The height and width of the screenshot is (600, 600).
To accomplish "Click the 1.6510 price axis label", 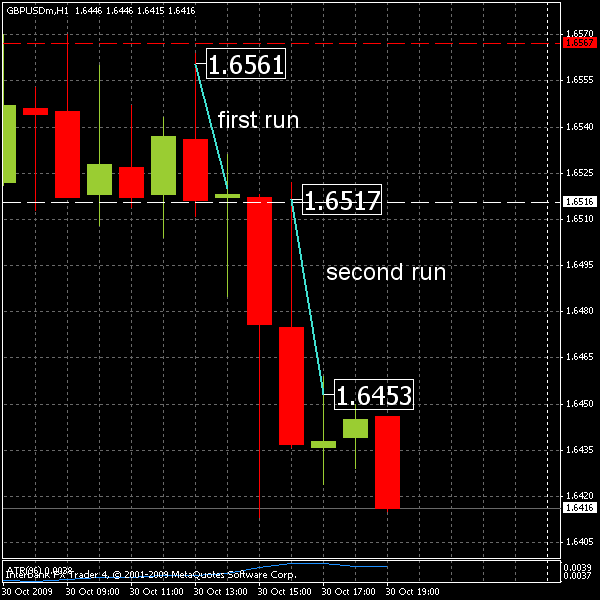I will tap(579, 219).
